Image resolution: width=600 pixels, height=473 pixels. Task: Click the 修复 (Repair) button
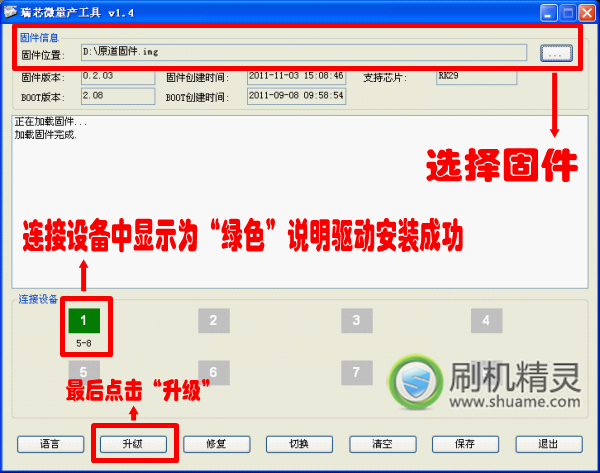point(217,444)
